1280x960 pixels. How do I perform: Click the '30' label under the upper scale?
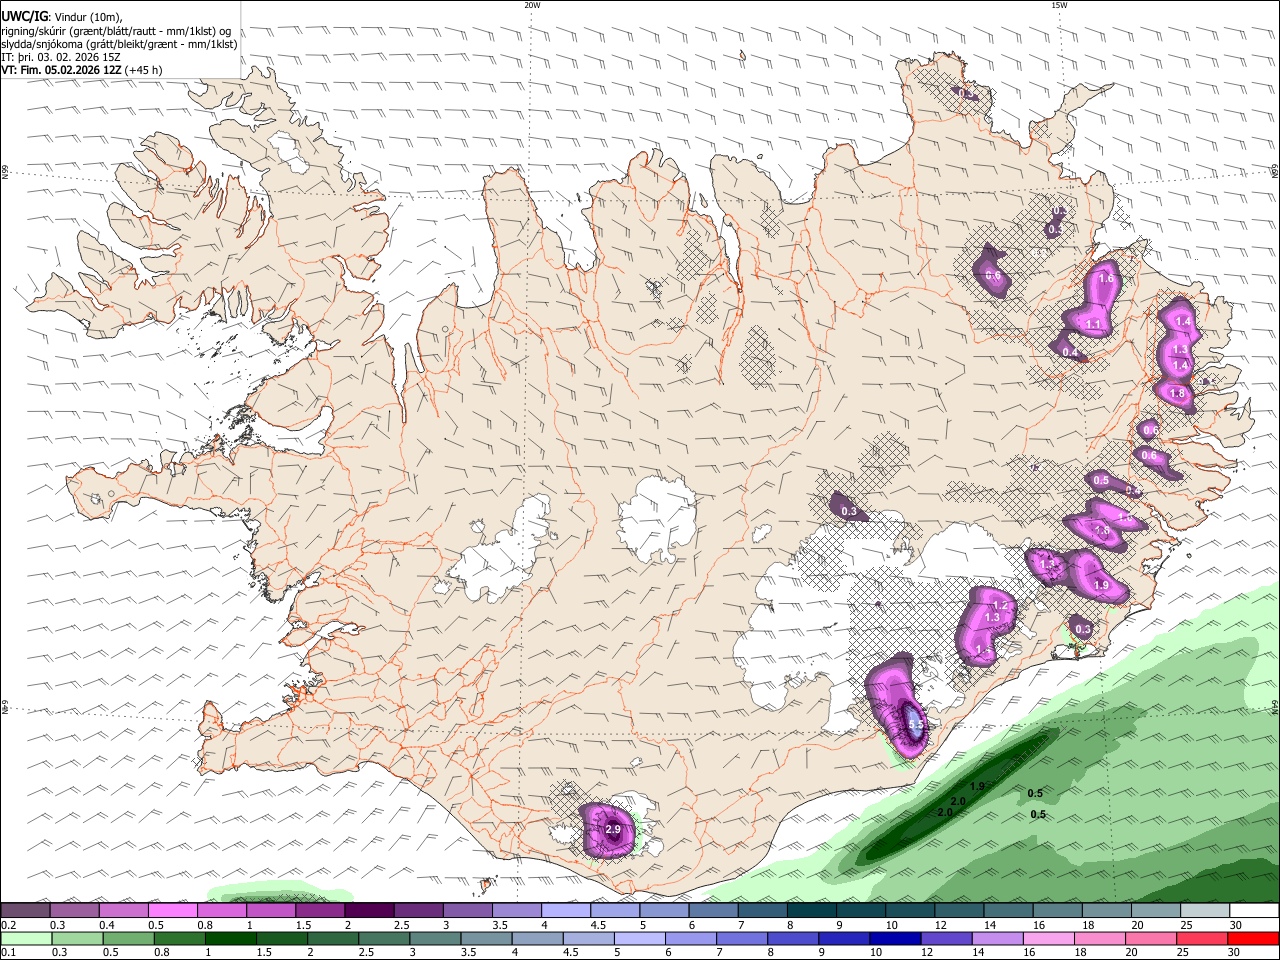[x=1235, y=925]
